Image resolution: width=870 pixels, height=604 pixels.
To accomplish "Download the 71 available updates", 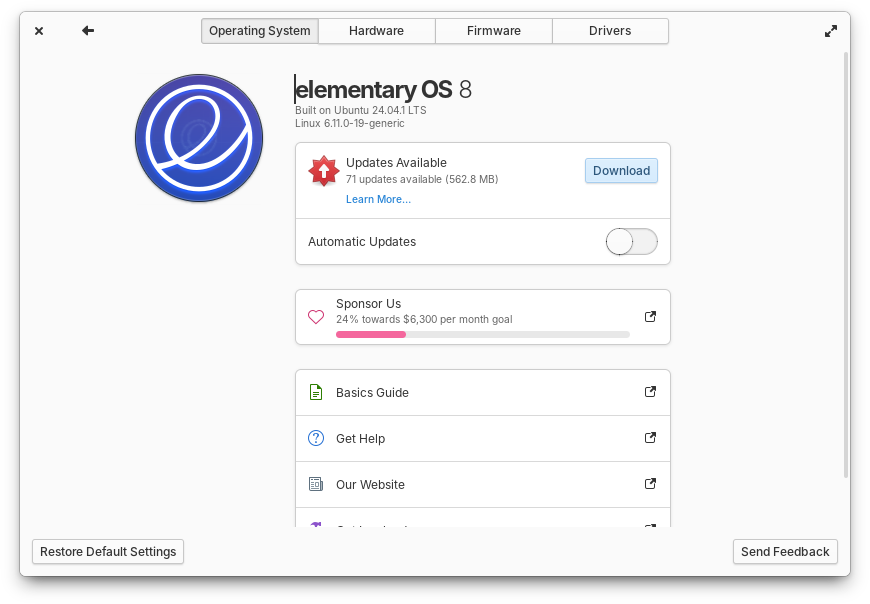I will pyautogui.click(x=621, y=171).
